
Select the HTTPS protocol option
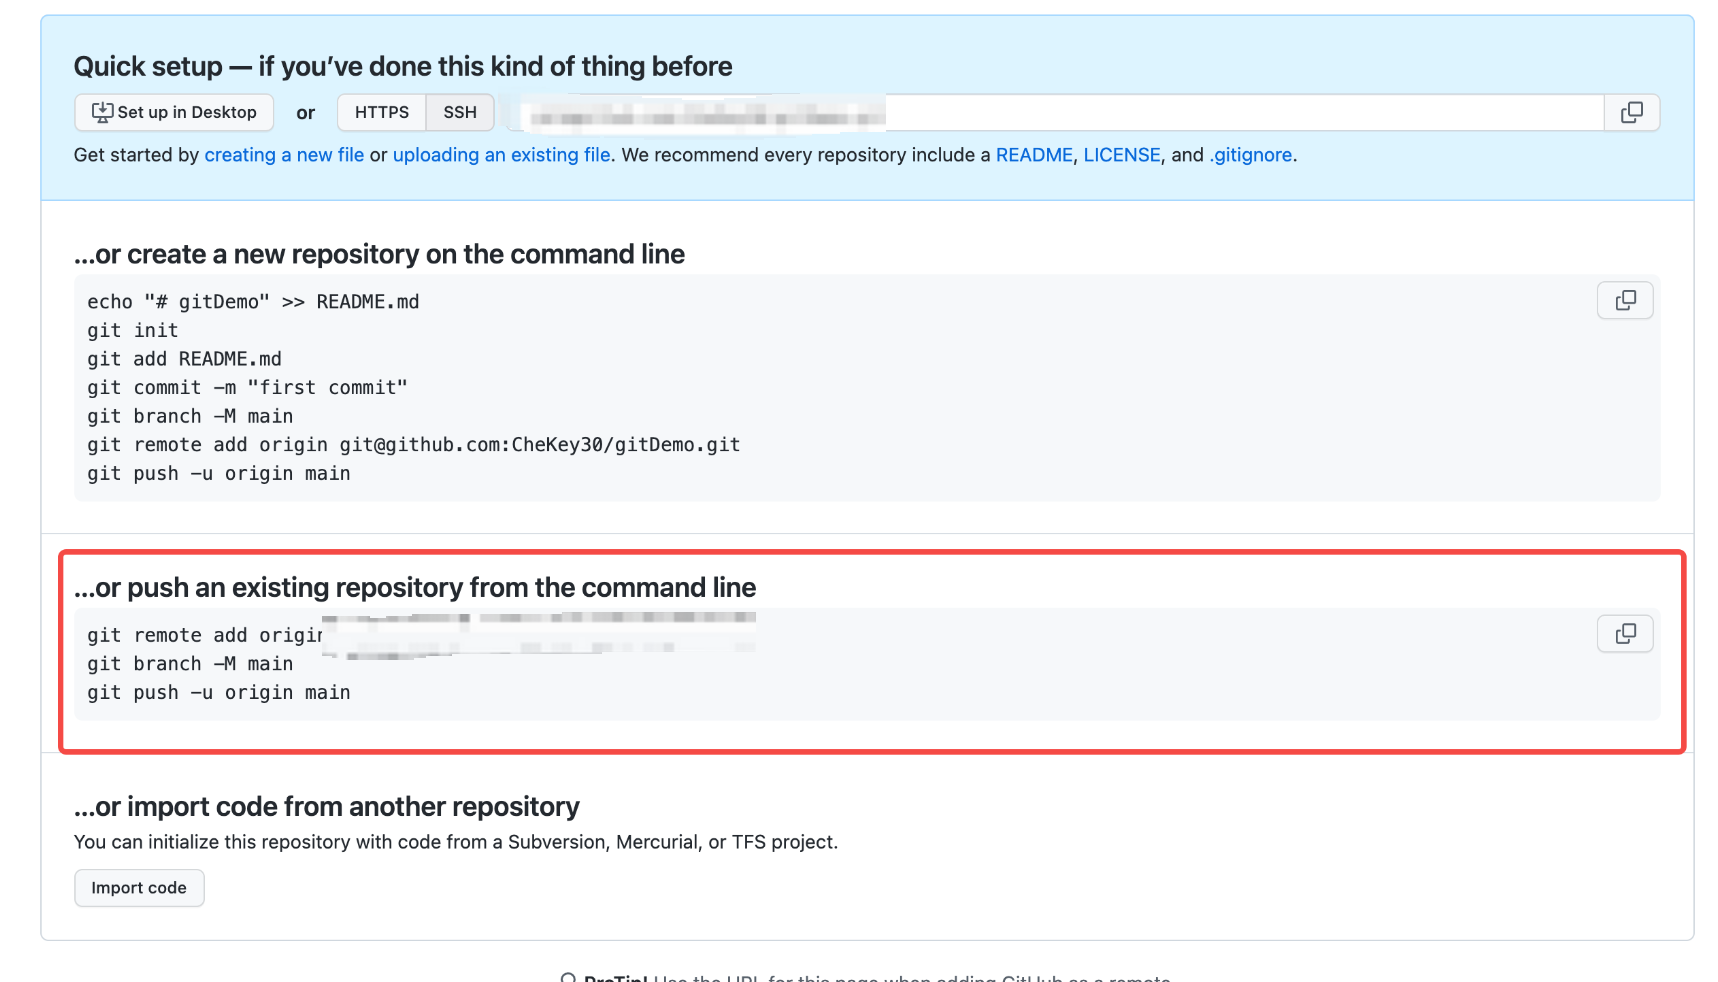382,113
